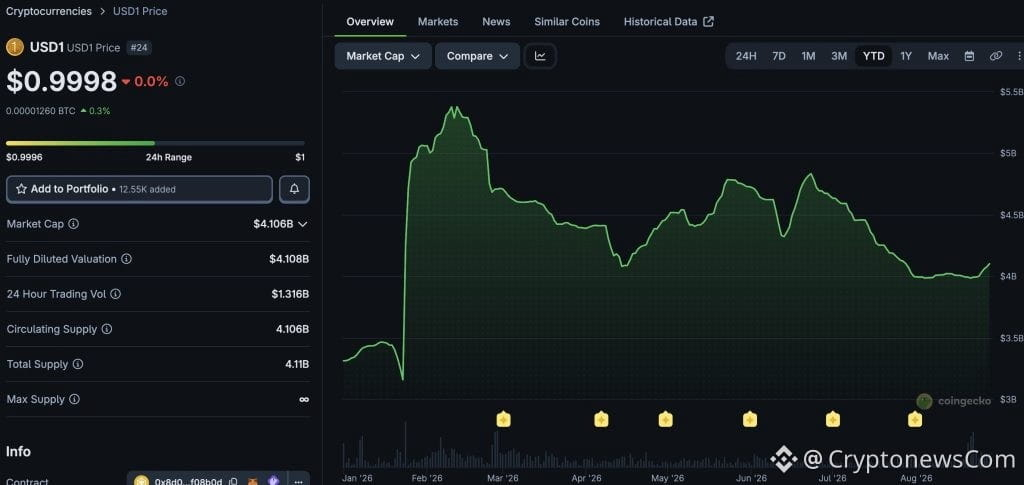The height and width of the screenshot is (485, 1024).
Task: Switch to the News tab
Action: click(x=496, y=22)
